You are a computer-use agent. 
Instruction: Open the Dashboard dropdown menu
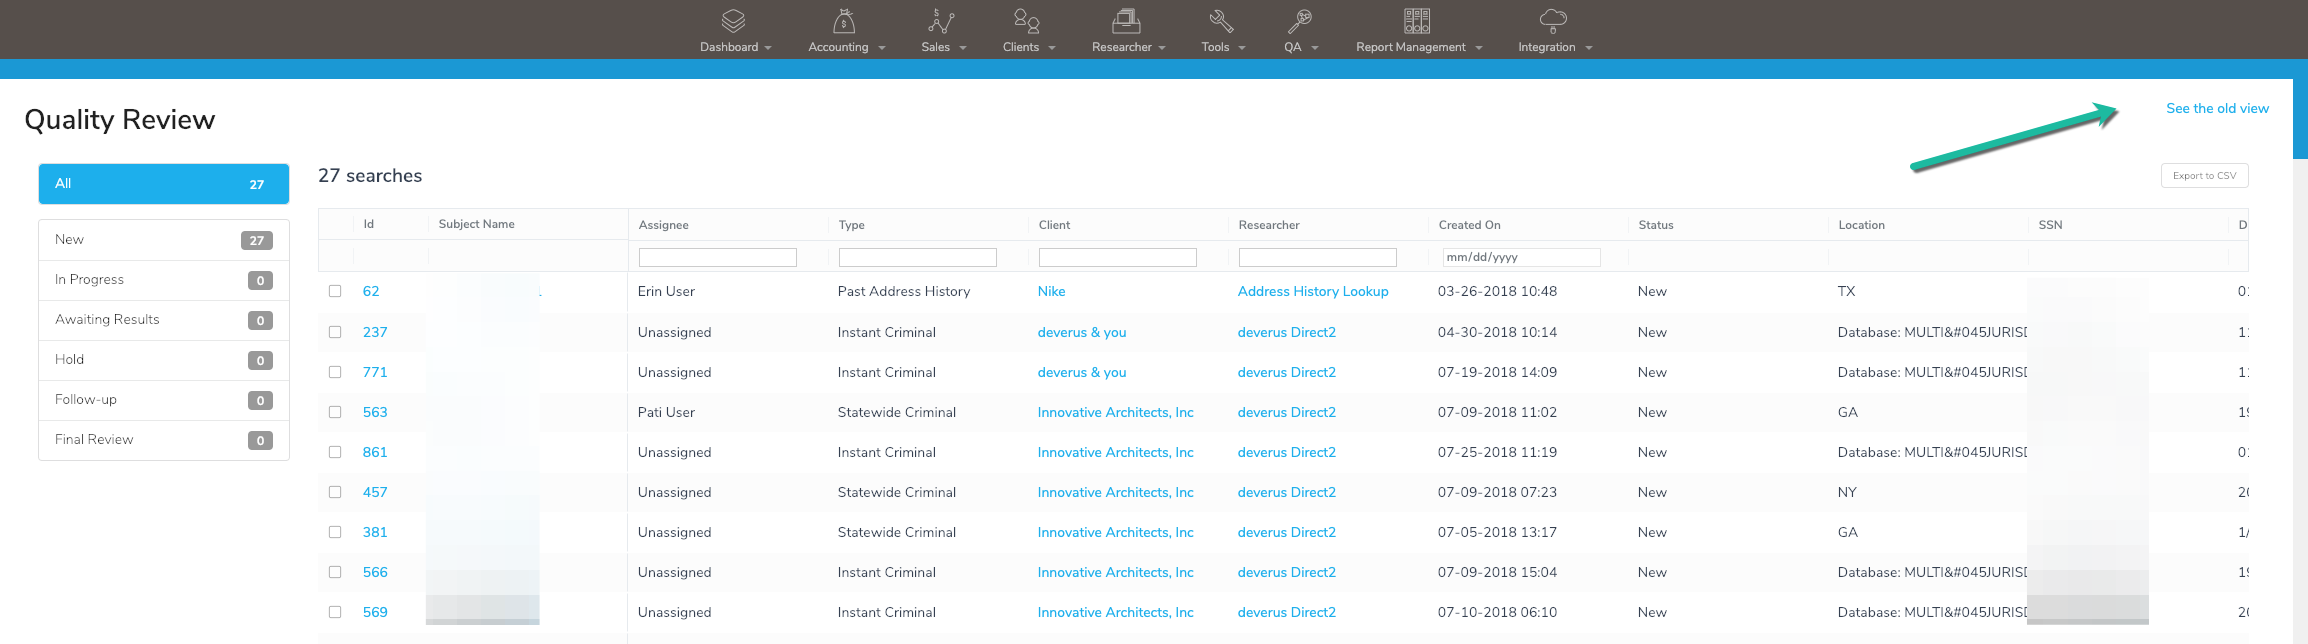pyautogui.click(x=736, y=47)
